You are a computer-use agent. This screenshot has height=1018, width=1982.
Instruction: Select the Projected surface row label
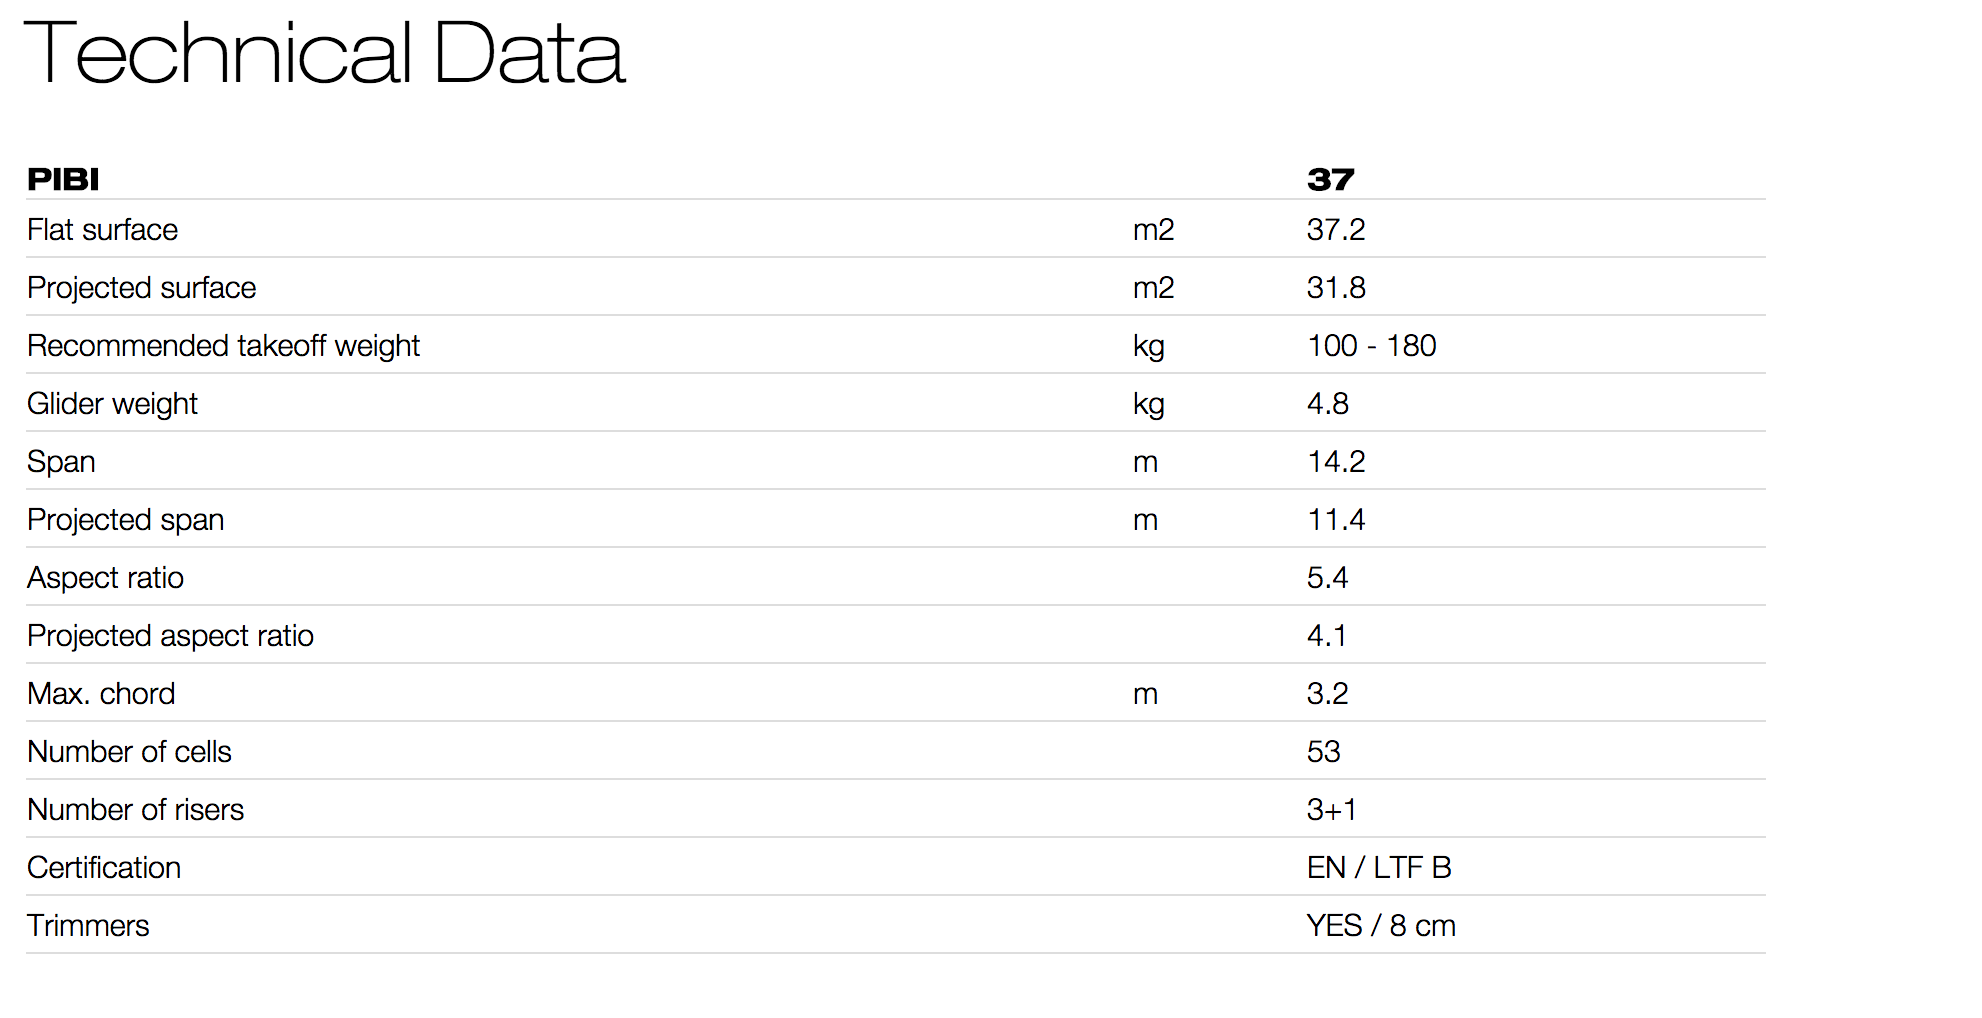pos(141,288)
